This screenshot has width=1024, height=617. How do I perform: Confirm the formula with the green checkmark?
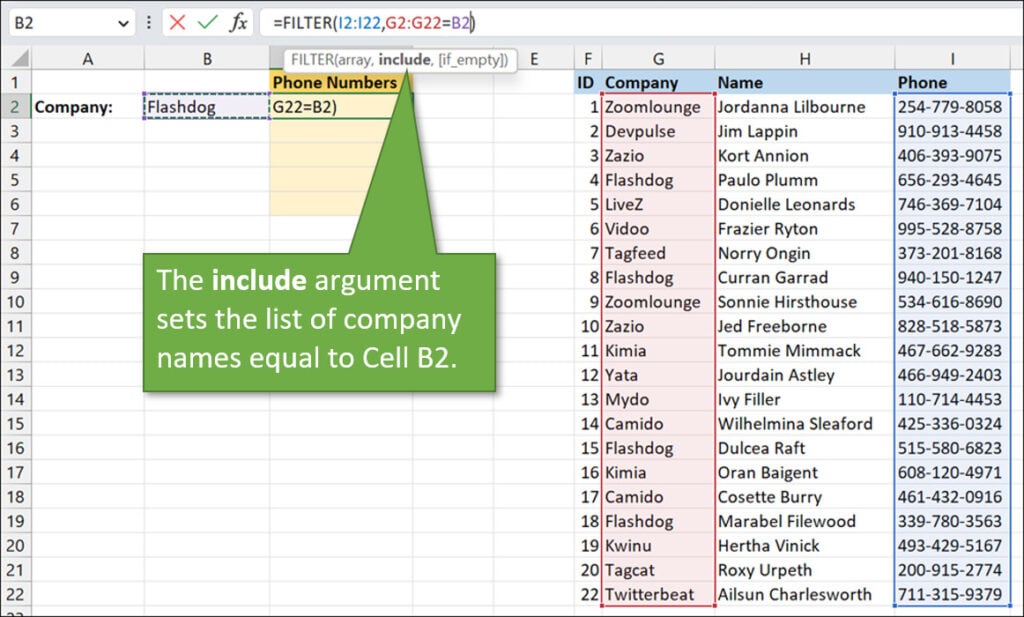click(x=208, y=22)
